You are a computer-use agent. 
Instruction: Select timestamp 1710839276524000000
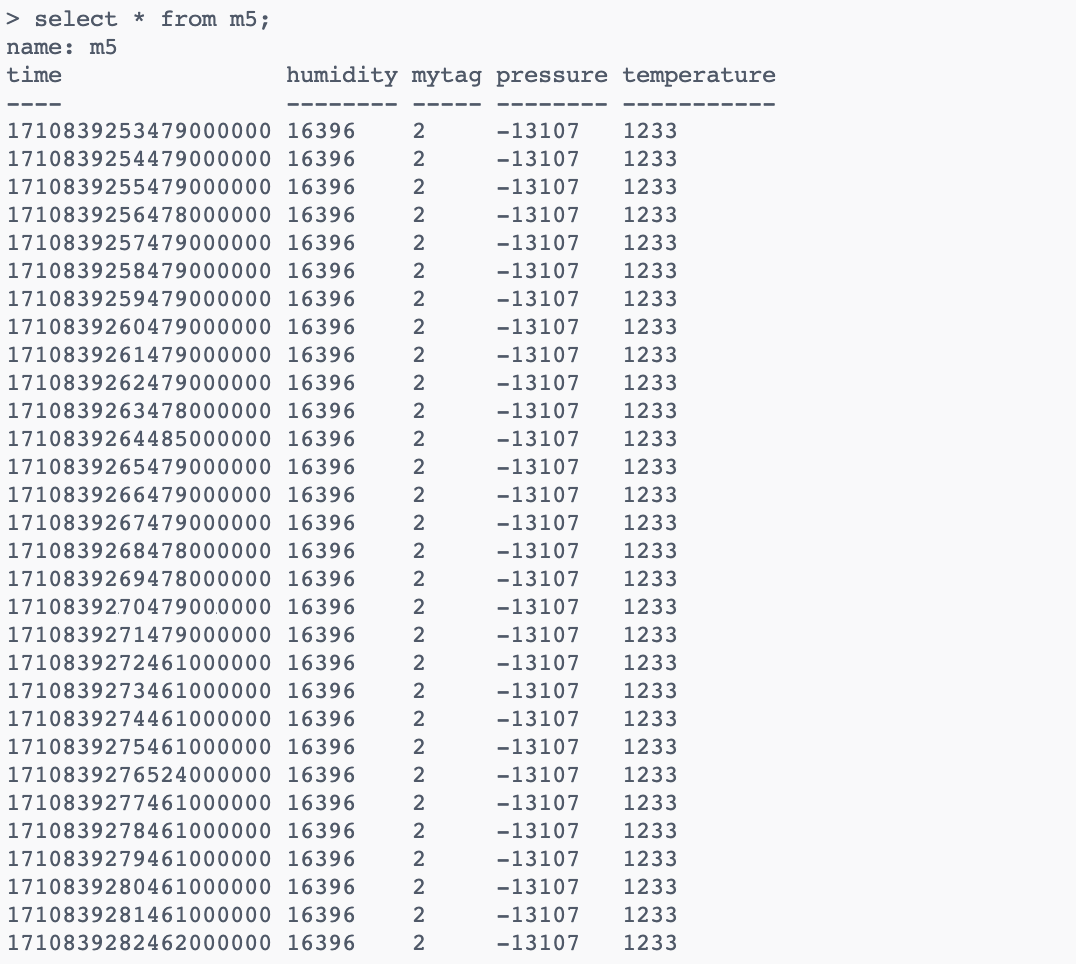pos(138,775)
